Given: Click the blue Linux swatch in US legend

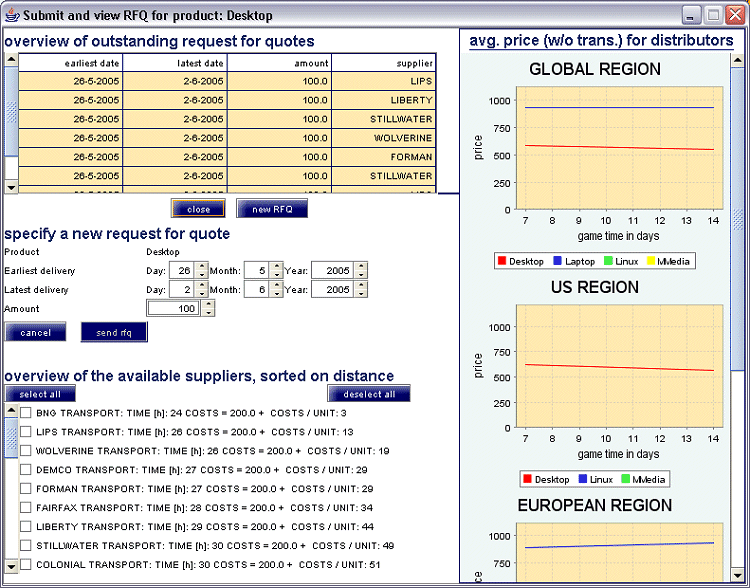Looking at the screenshot, I should tap(583, 478).
